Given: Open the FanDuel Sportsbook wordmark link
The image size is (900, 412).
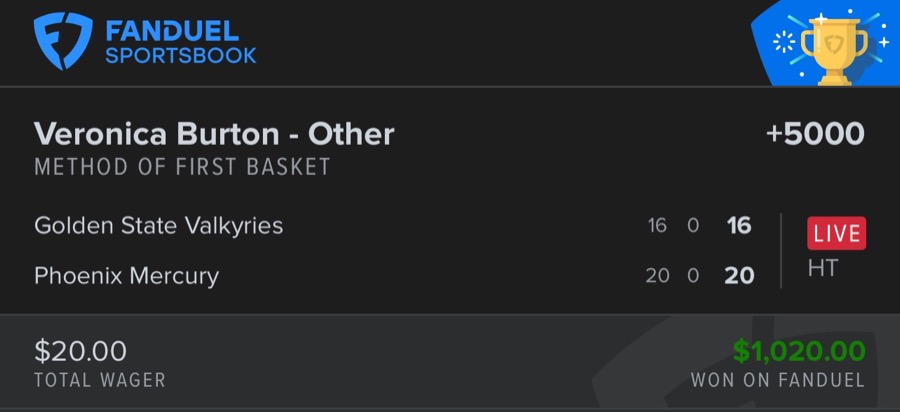Looking at the screenshot, I should click(181, 40).
